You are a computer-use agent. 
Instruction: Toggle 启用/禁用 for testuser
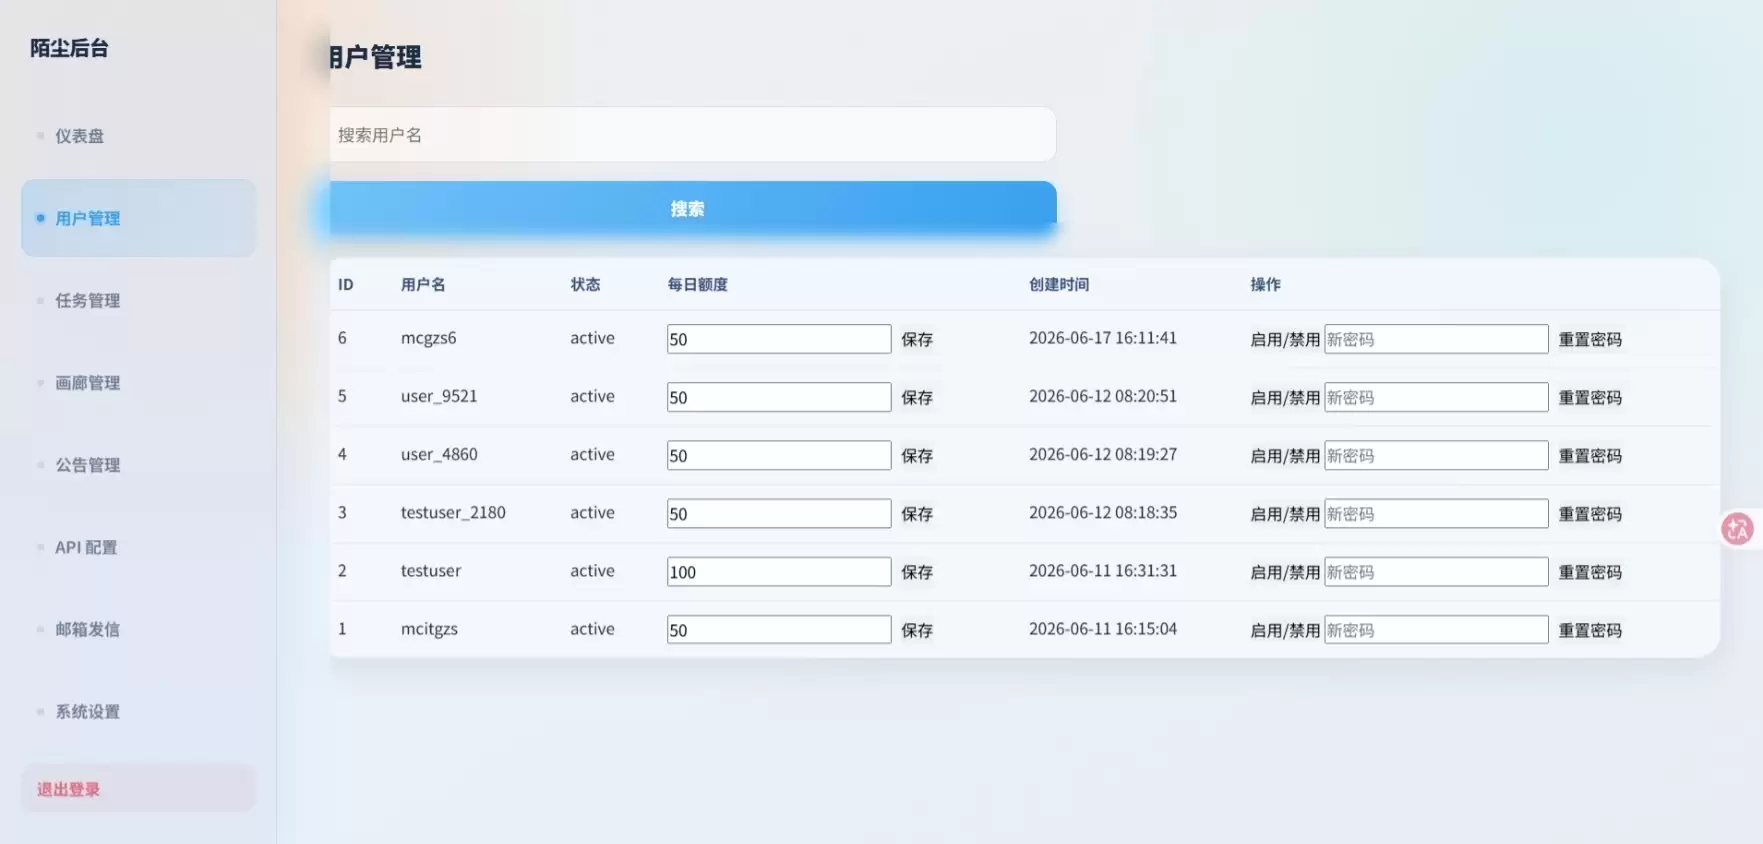(1285, 572)
